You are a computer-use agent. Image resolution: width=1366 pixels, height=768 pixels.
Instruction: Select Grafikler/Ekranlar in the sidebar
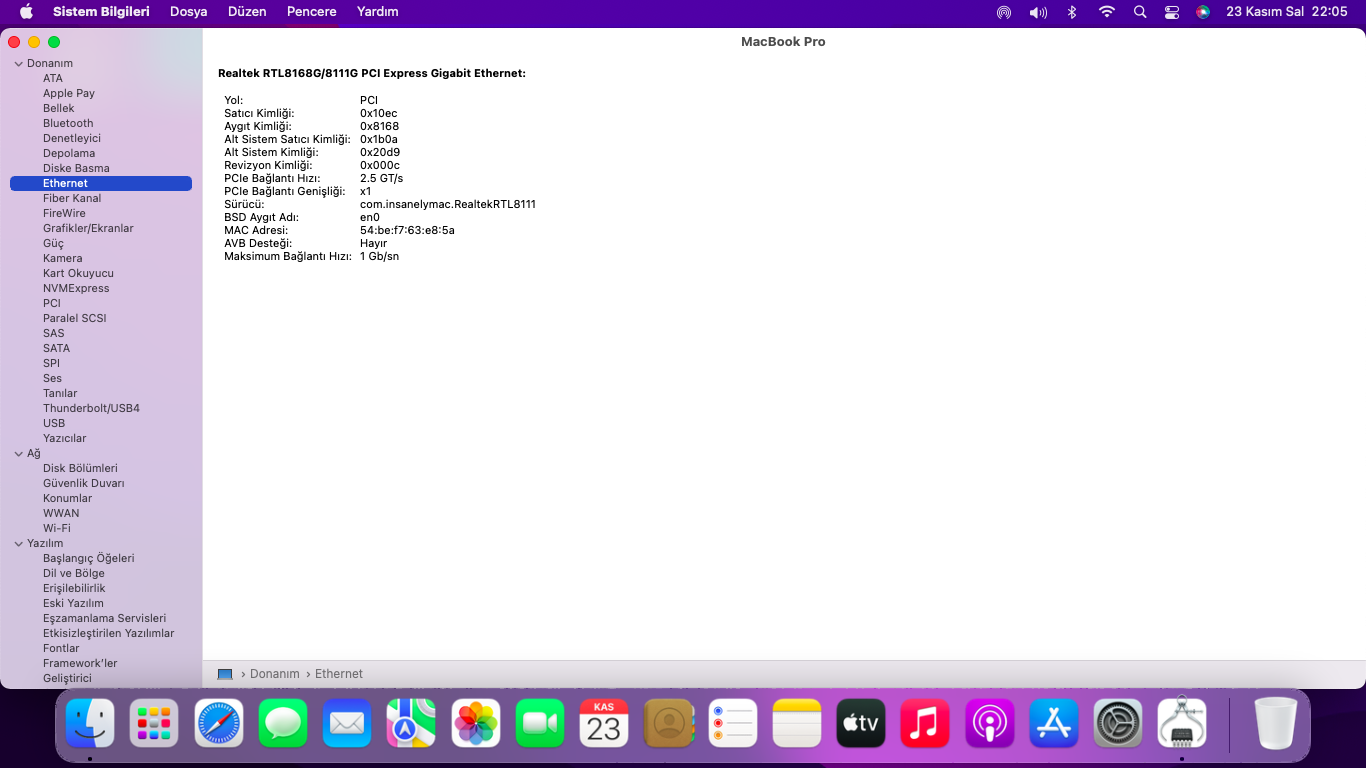coord(88,228)
